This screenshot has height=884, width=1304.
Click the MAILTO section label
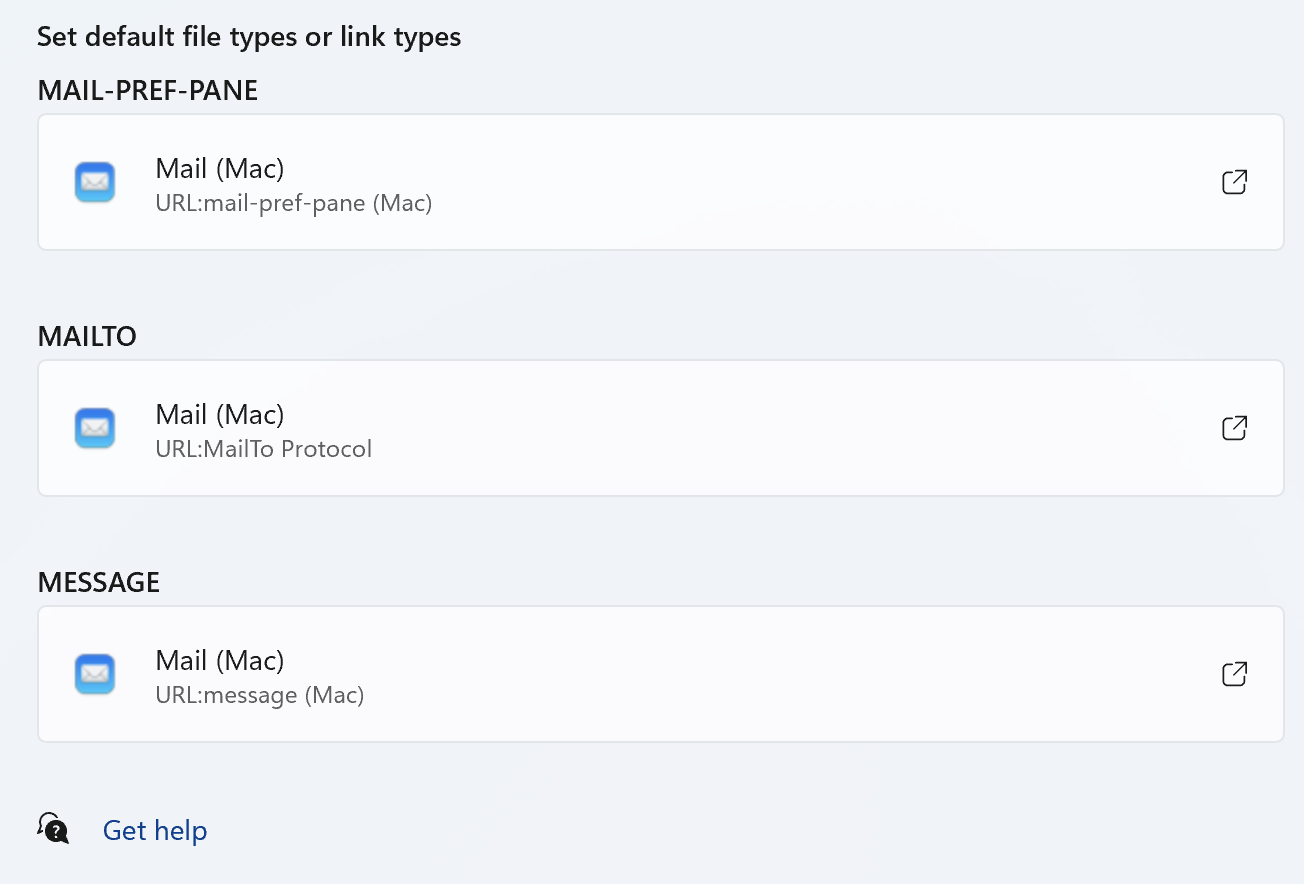point(87,337)
